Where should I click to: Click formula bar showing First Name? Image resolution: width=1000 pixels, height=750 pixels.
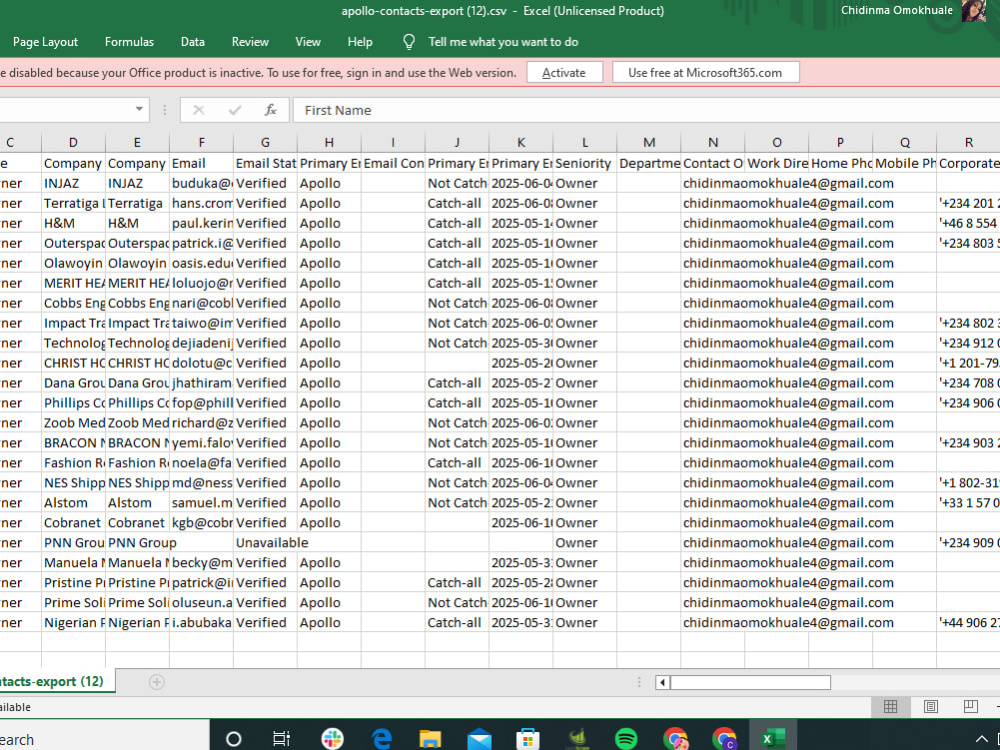(x=645, y=110)
